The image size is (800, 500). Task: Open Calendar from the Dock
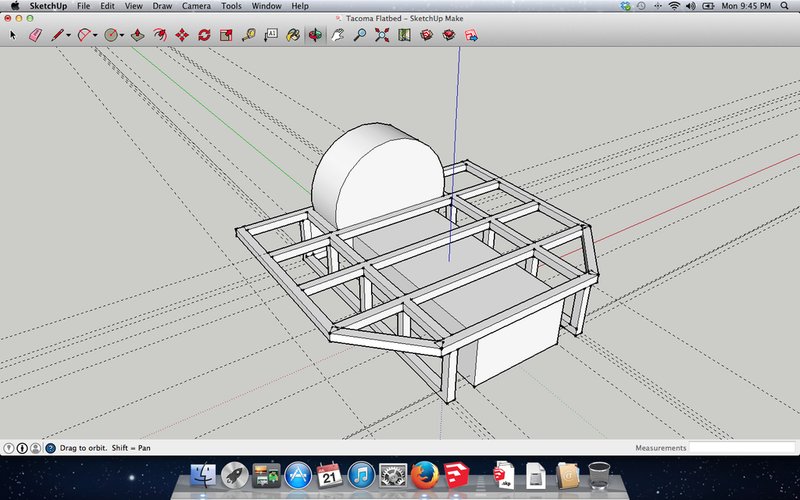(329, 475)
